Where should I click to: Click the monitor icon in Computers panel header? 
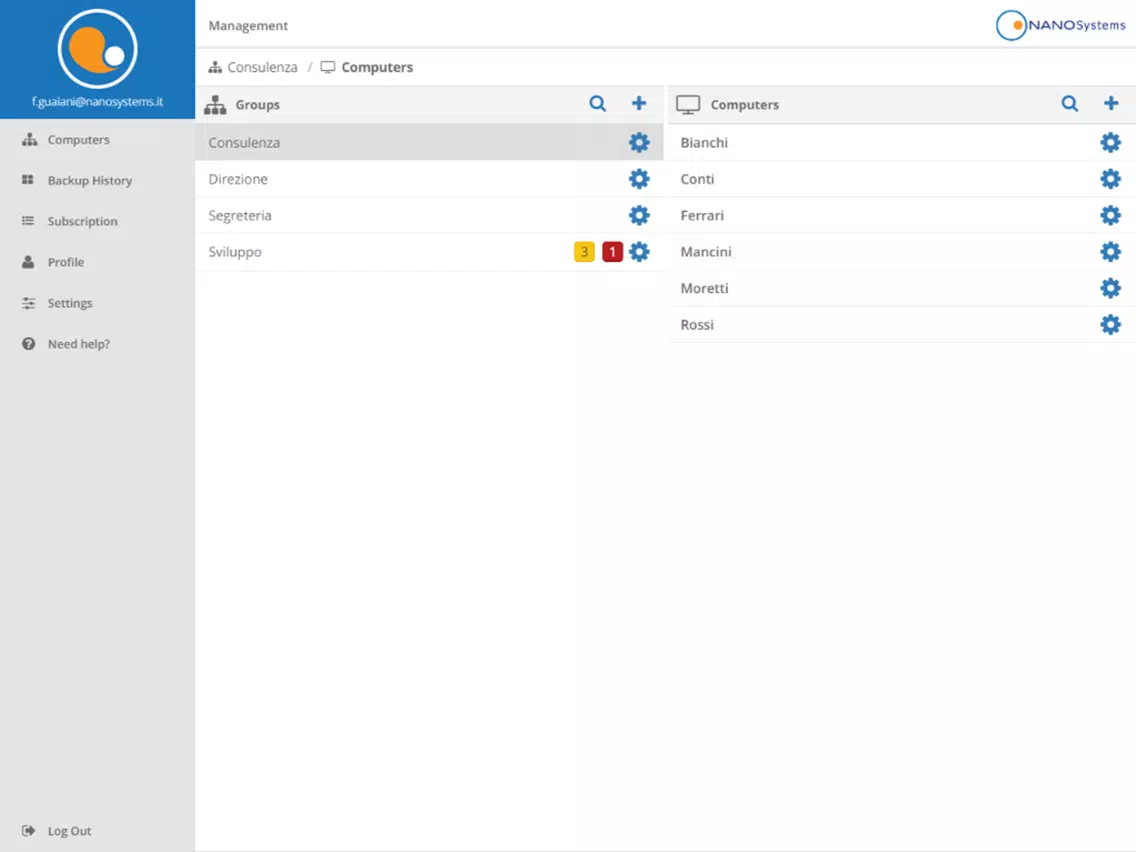tap(688, 105)
